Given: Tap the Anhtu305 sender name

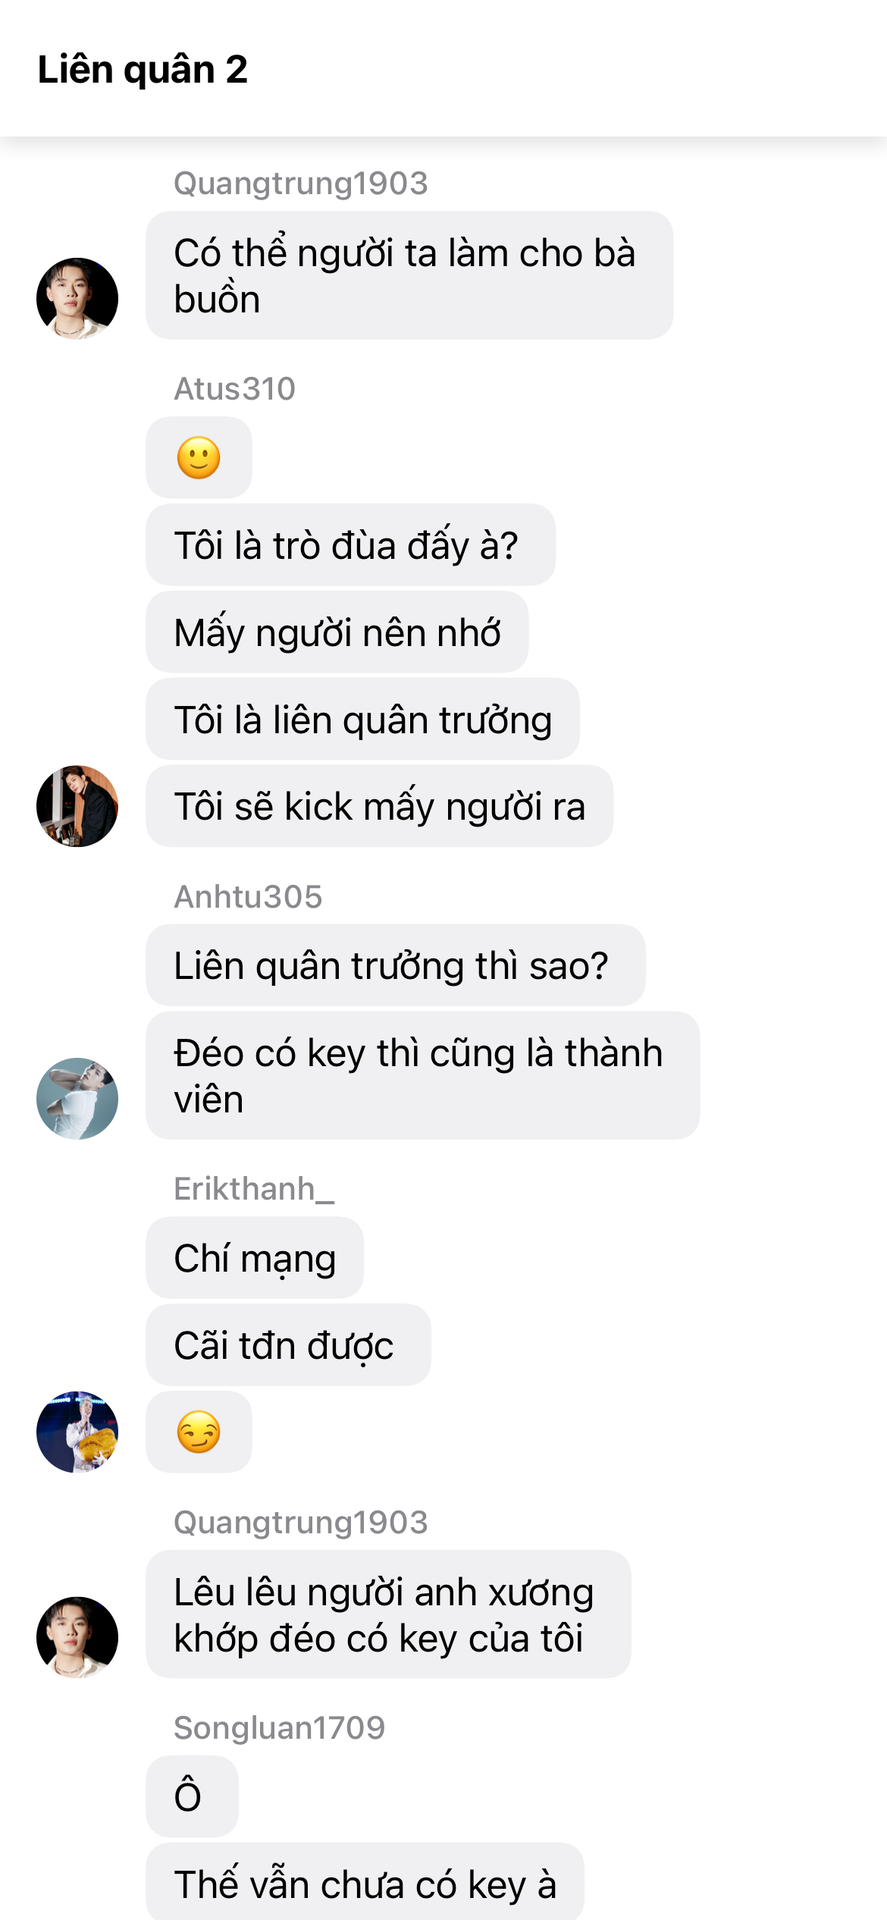Looking at the screenshot, I should click(248, 896).
